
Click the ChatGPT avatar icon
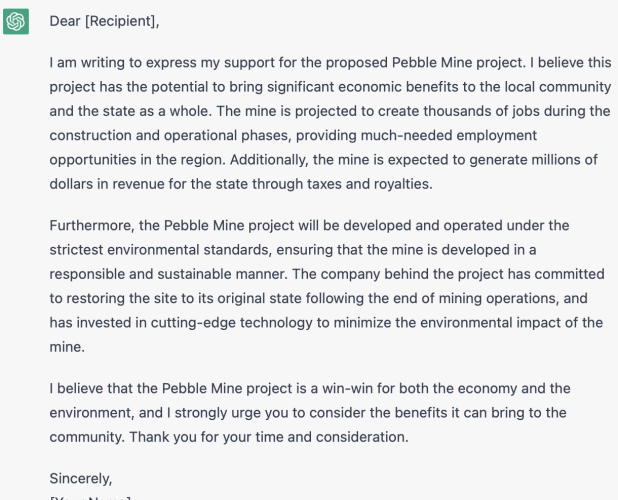pyautogui.click(x=16, y=21)
